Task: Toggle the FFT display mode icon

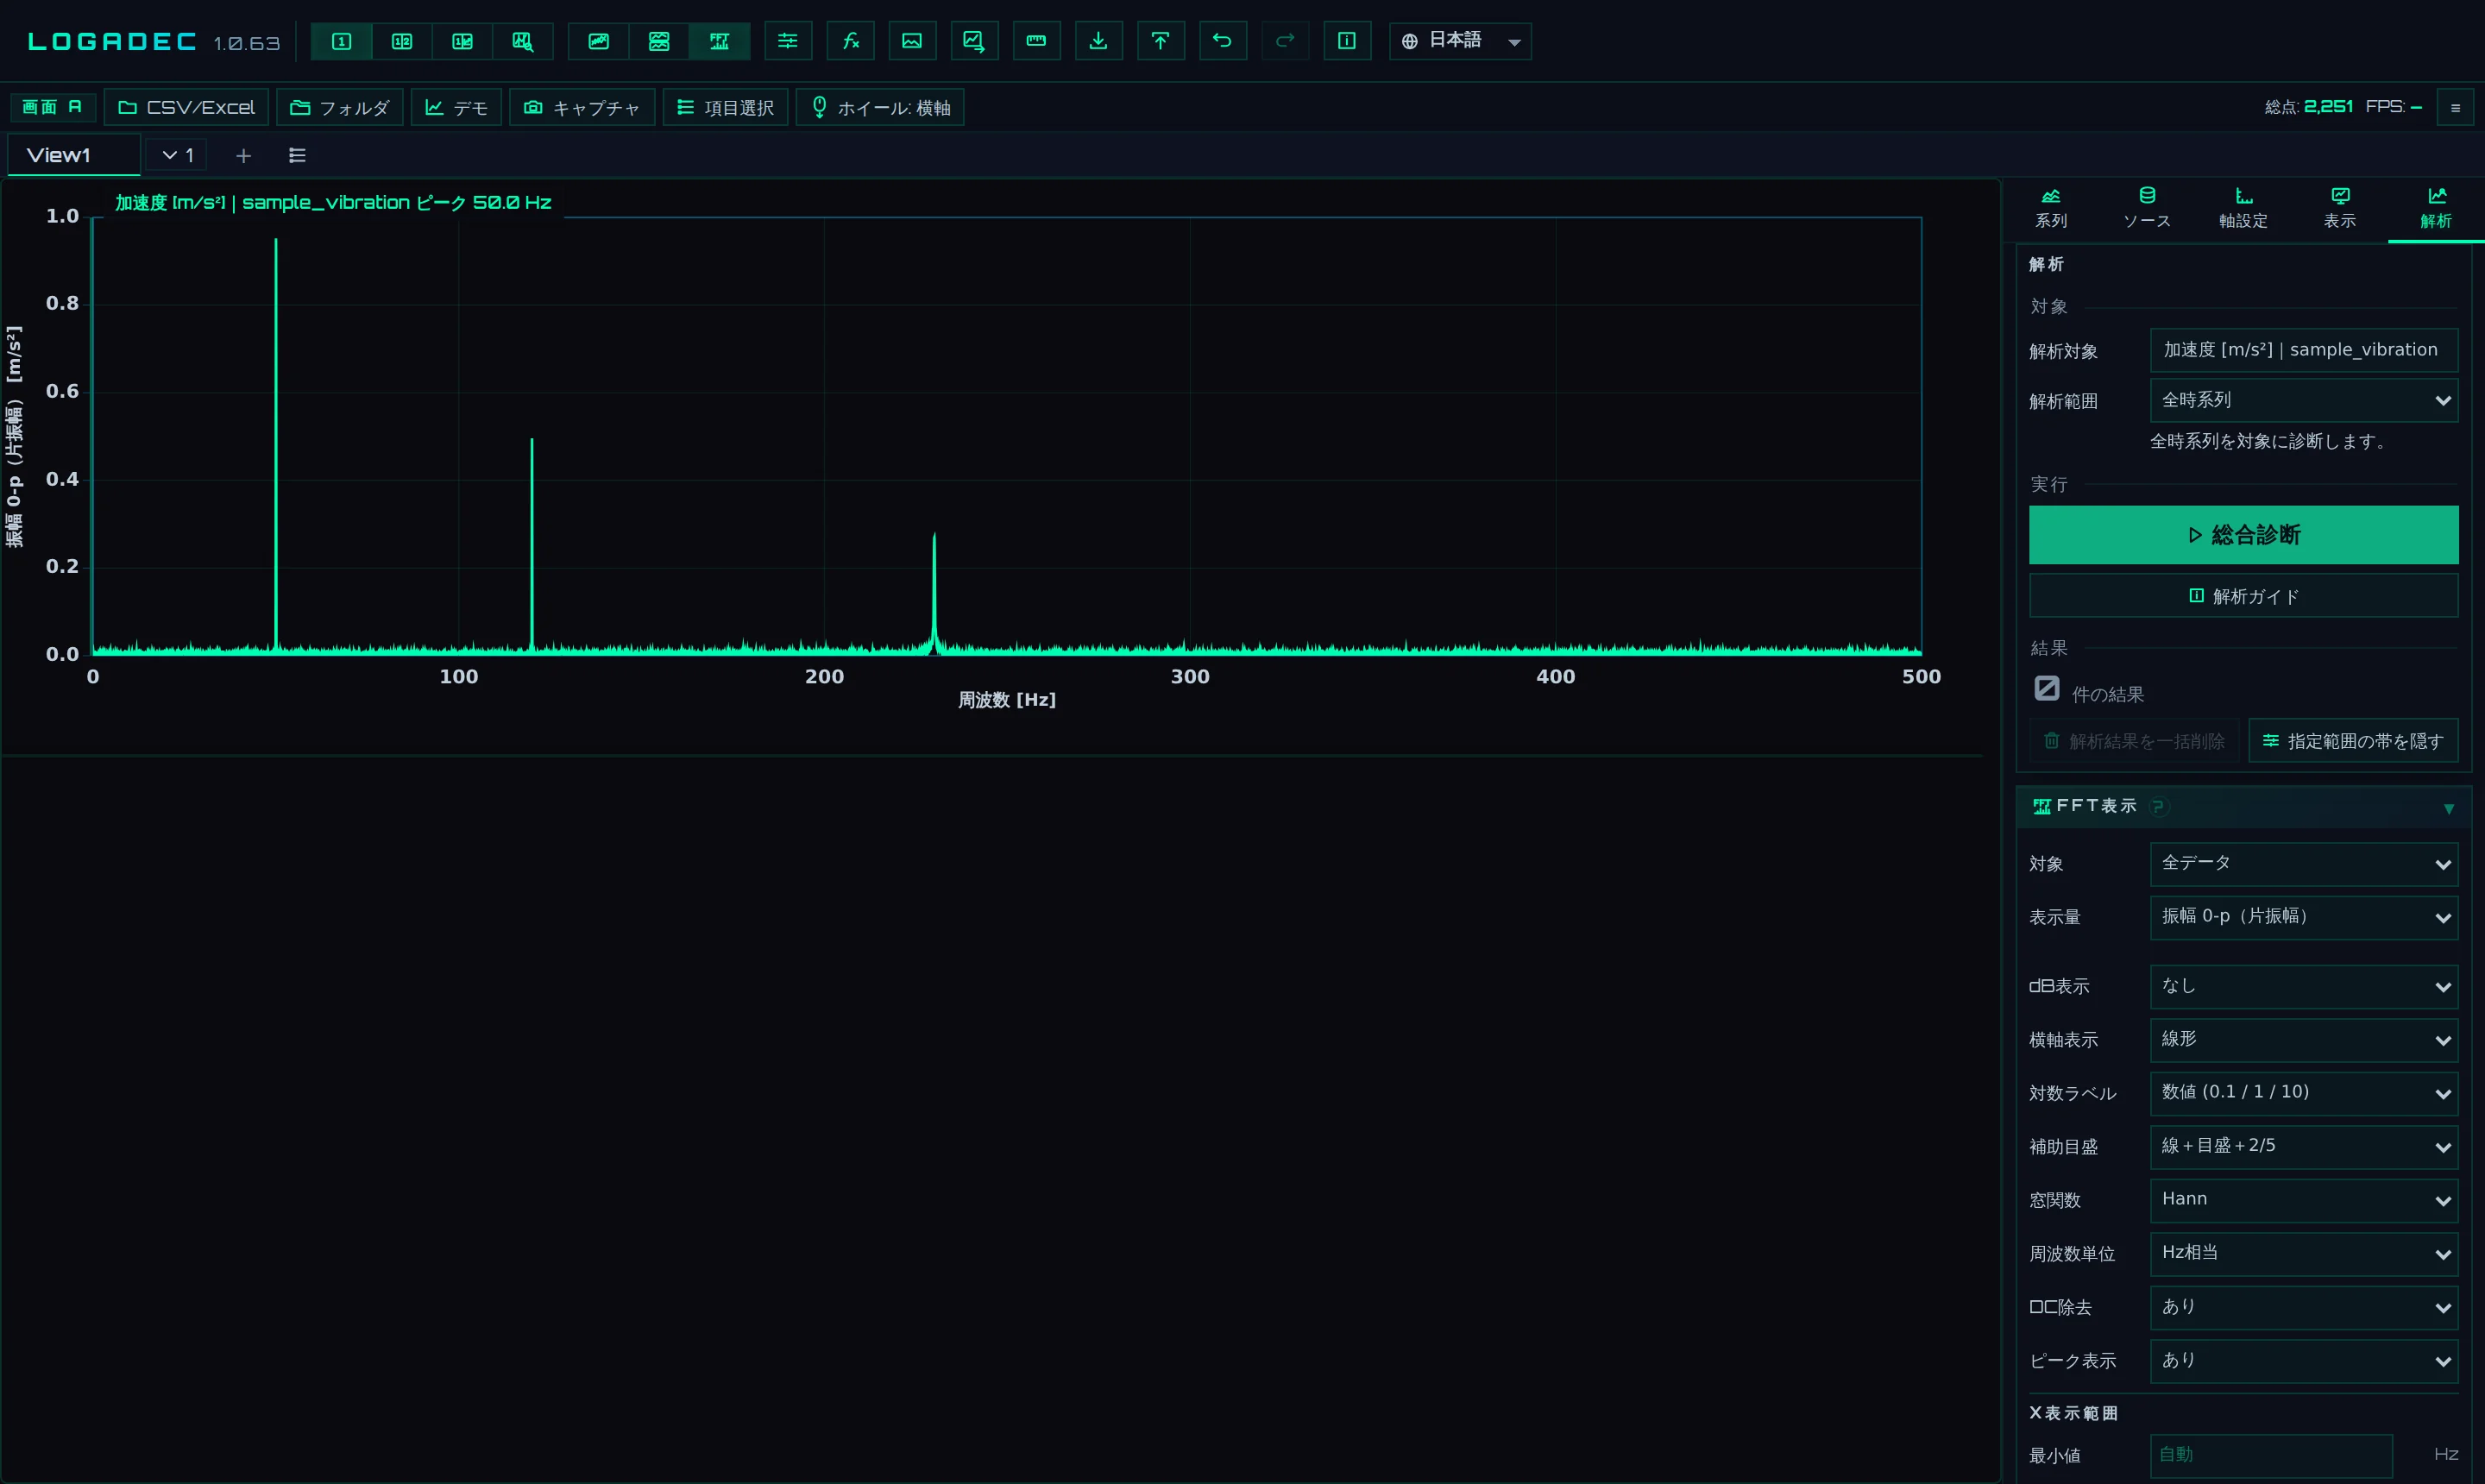Action: coord(719,41)
